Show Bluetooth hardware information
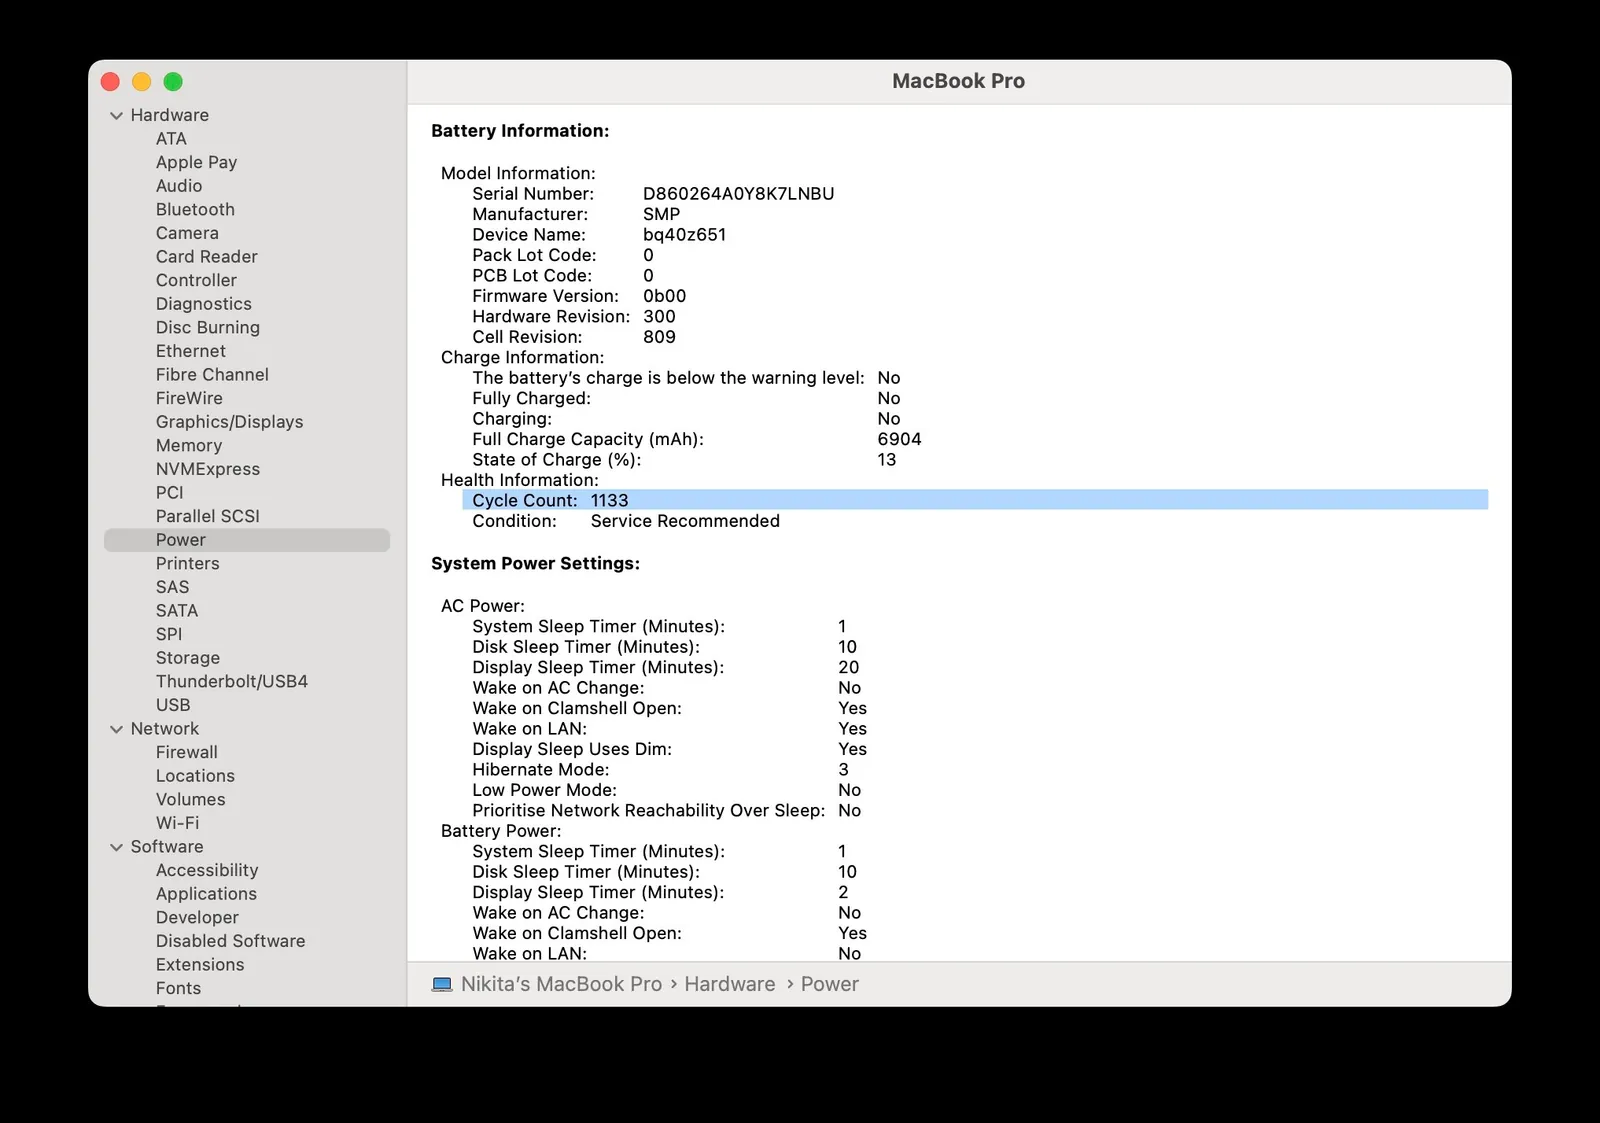This screenshot has height=1123, width=1600. click(195, 210)
